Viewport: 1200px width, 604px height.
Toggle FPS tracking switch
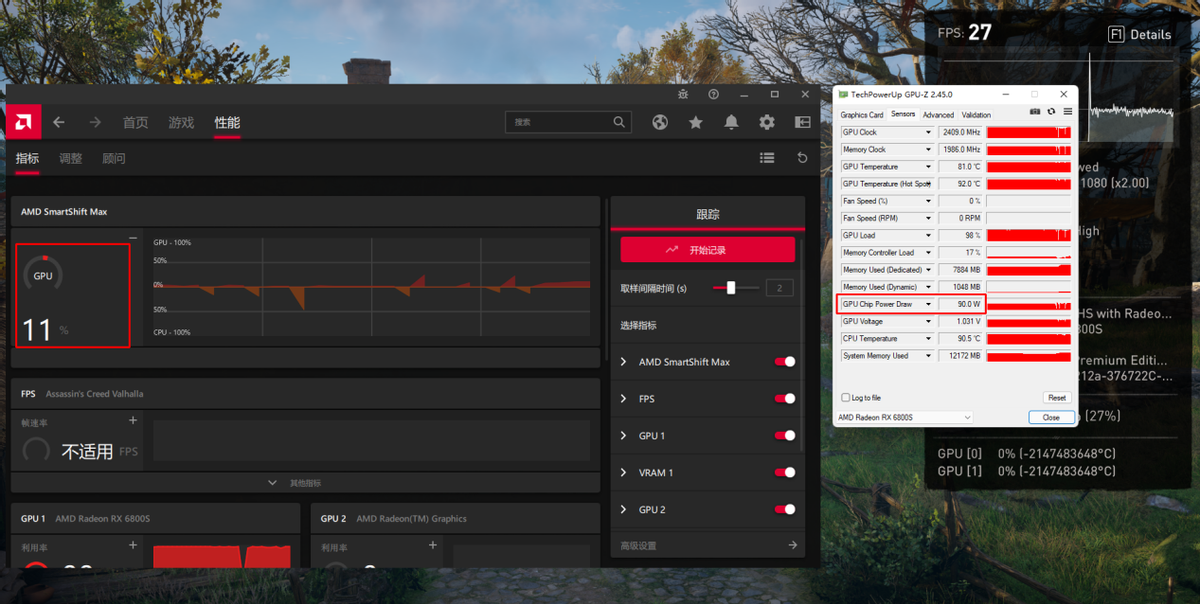click(785, 399)
